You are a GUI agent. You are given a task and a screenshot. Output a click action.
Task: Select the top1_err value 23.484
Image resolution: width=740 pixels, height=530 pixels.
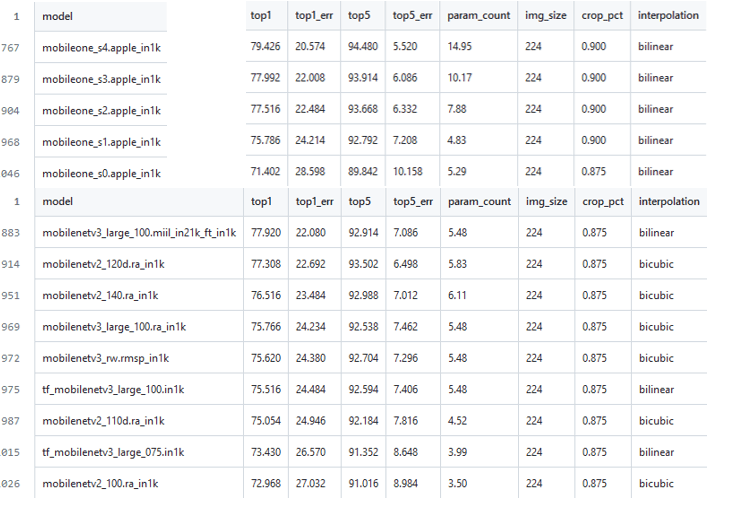pos(311,295)
